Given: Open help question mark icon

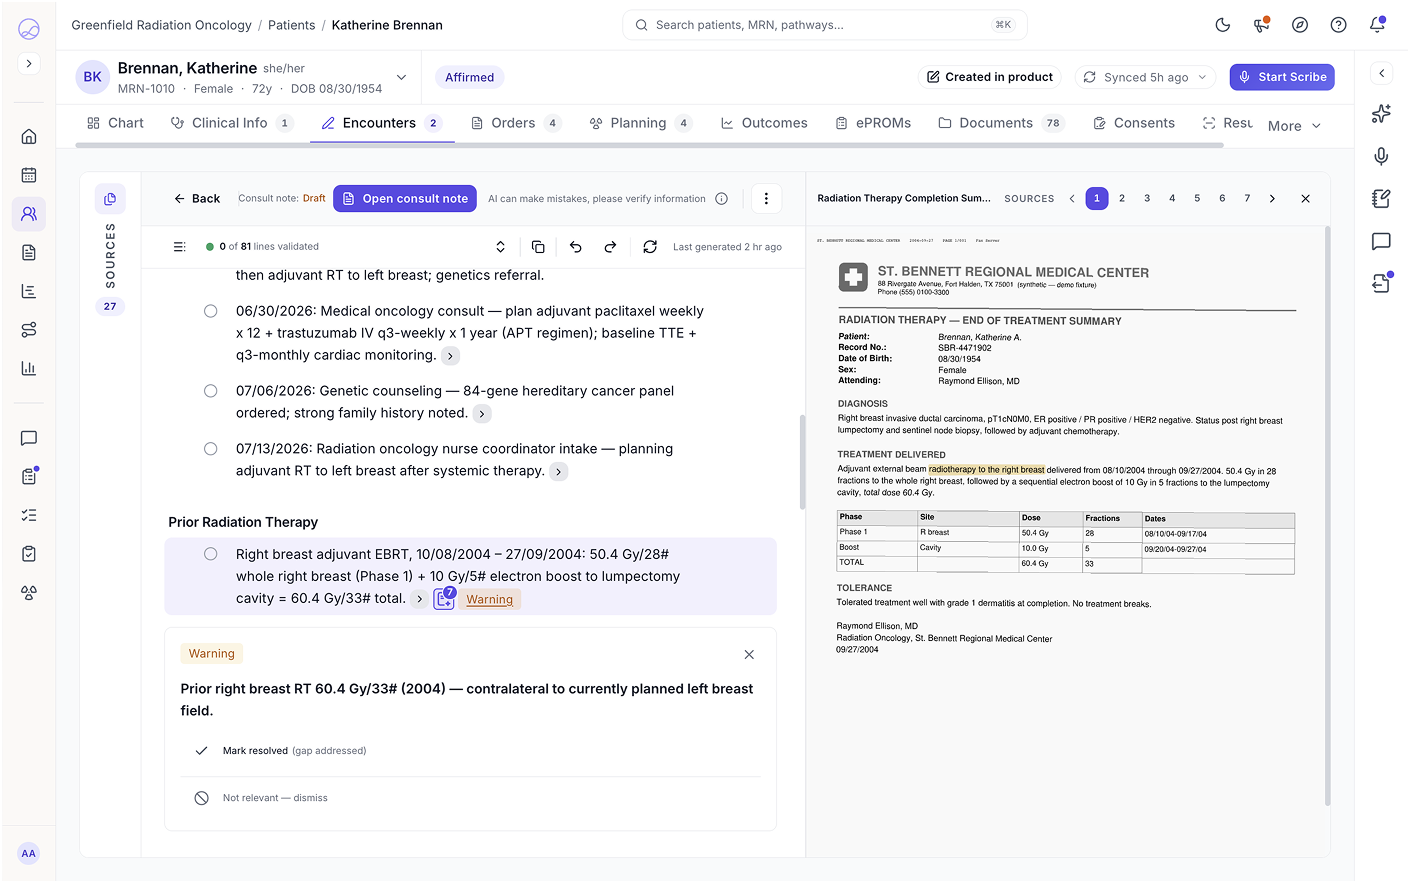Looking at the screenshot, I should pos(1338,25).
